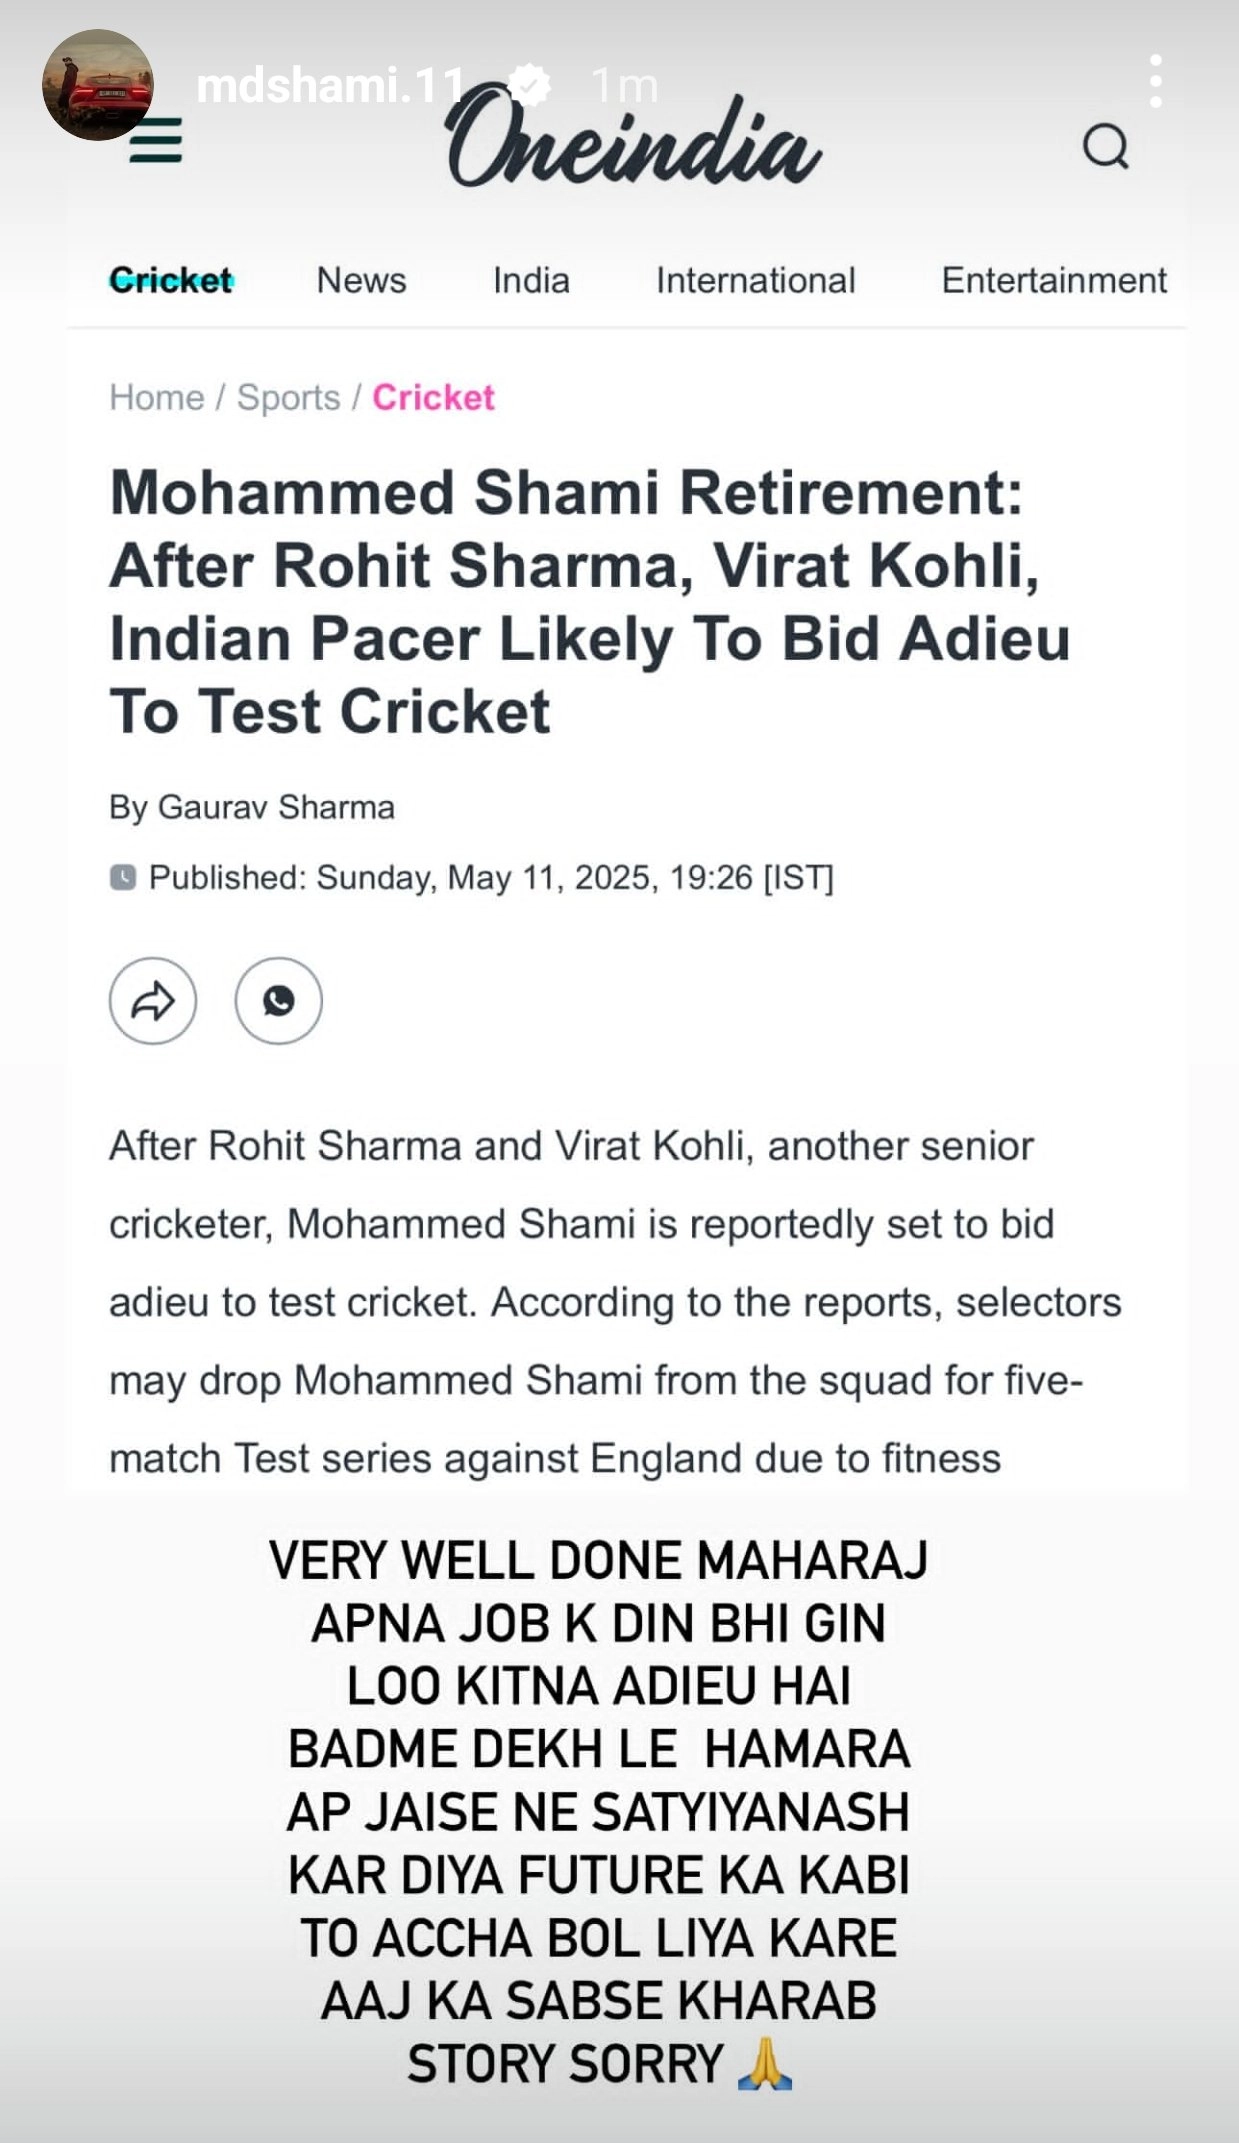
Task: Click the Sports breadcrumb link
Action: (x=288, y=397)
